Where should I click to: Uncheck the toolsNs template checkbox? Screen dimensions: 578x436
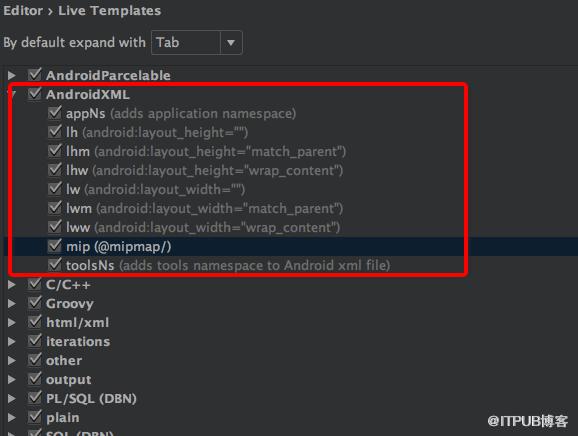(x=55, y=265)
